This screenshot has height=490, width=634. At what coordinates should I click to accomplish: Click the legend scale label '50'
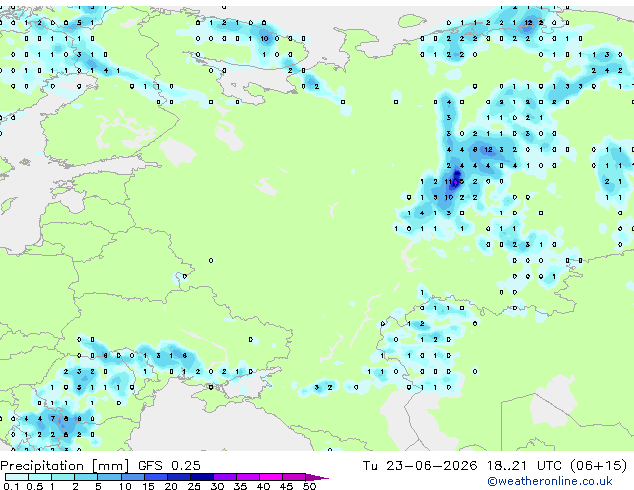point(309,486)
